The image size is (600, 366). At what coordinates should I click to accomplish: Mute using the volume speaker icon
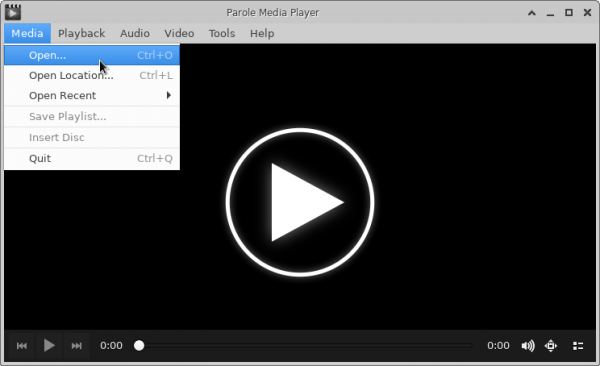[x=528, y=346]
